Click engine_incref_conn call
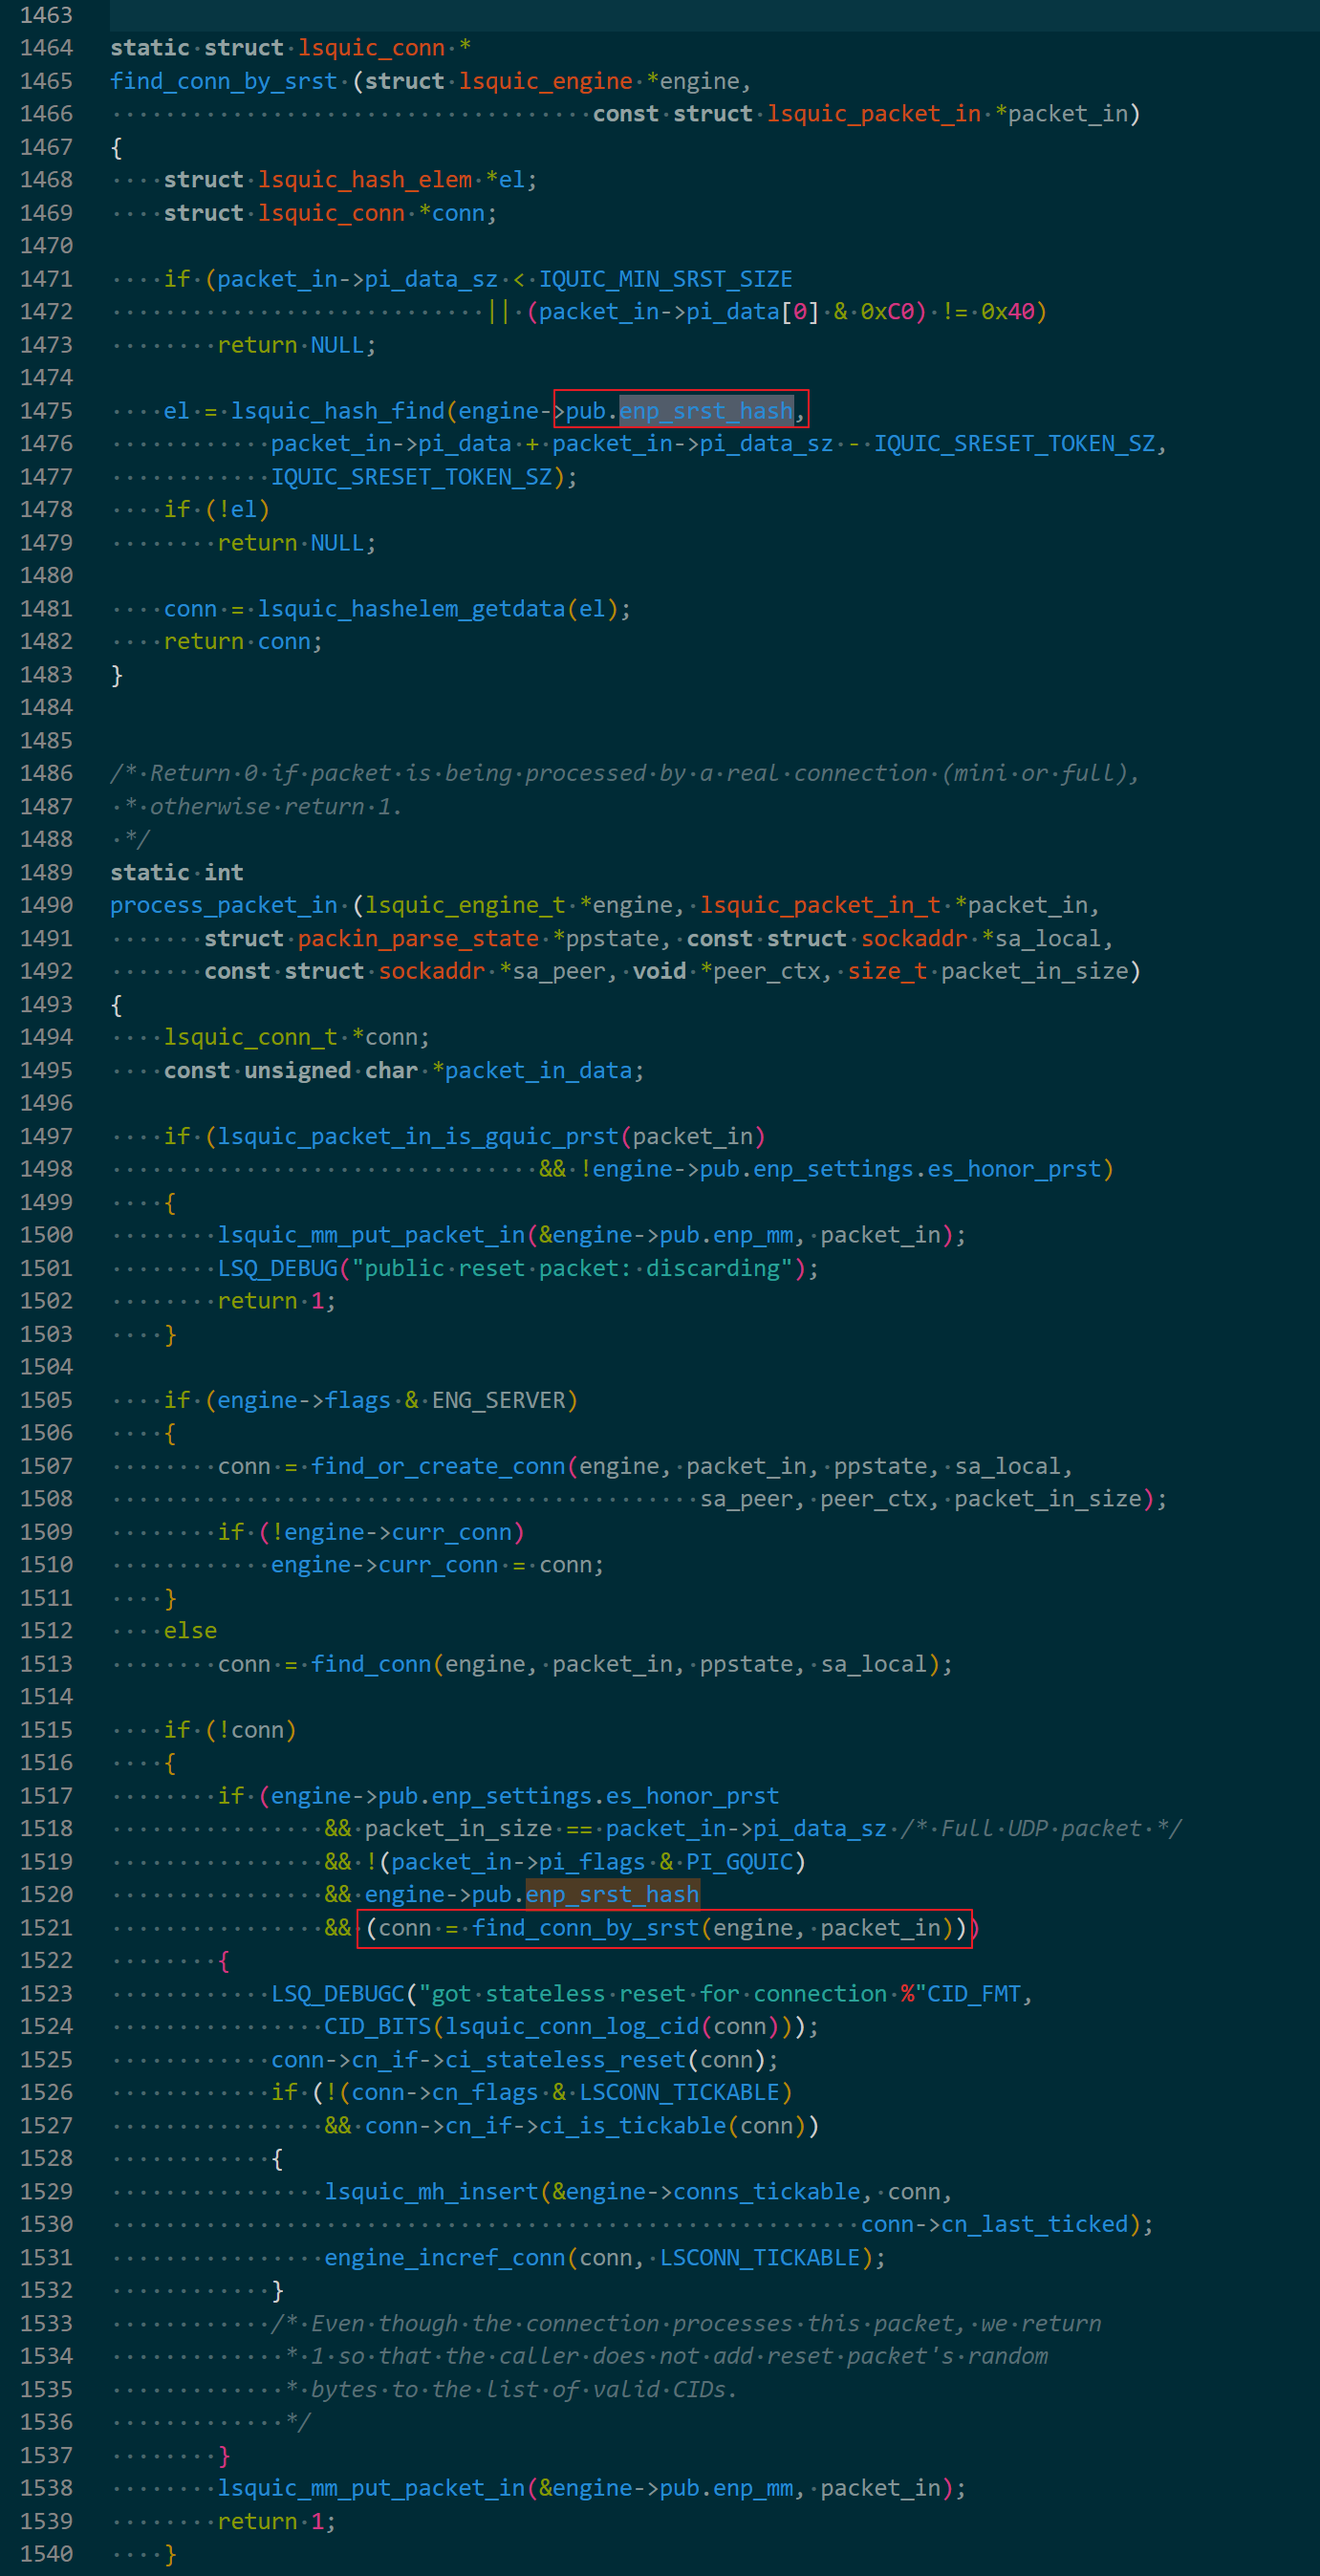The image size is (1320, 2576). pos(445,2257)
